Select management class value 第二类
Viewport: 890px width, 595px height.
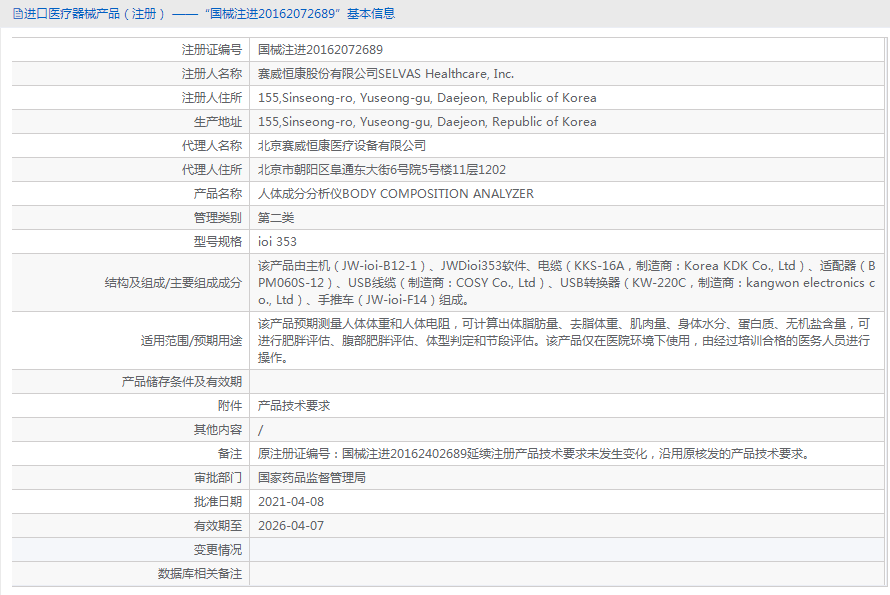pyautogui.click(x=276, y=218)
